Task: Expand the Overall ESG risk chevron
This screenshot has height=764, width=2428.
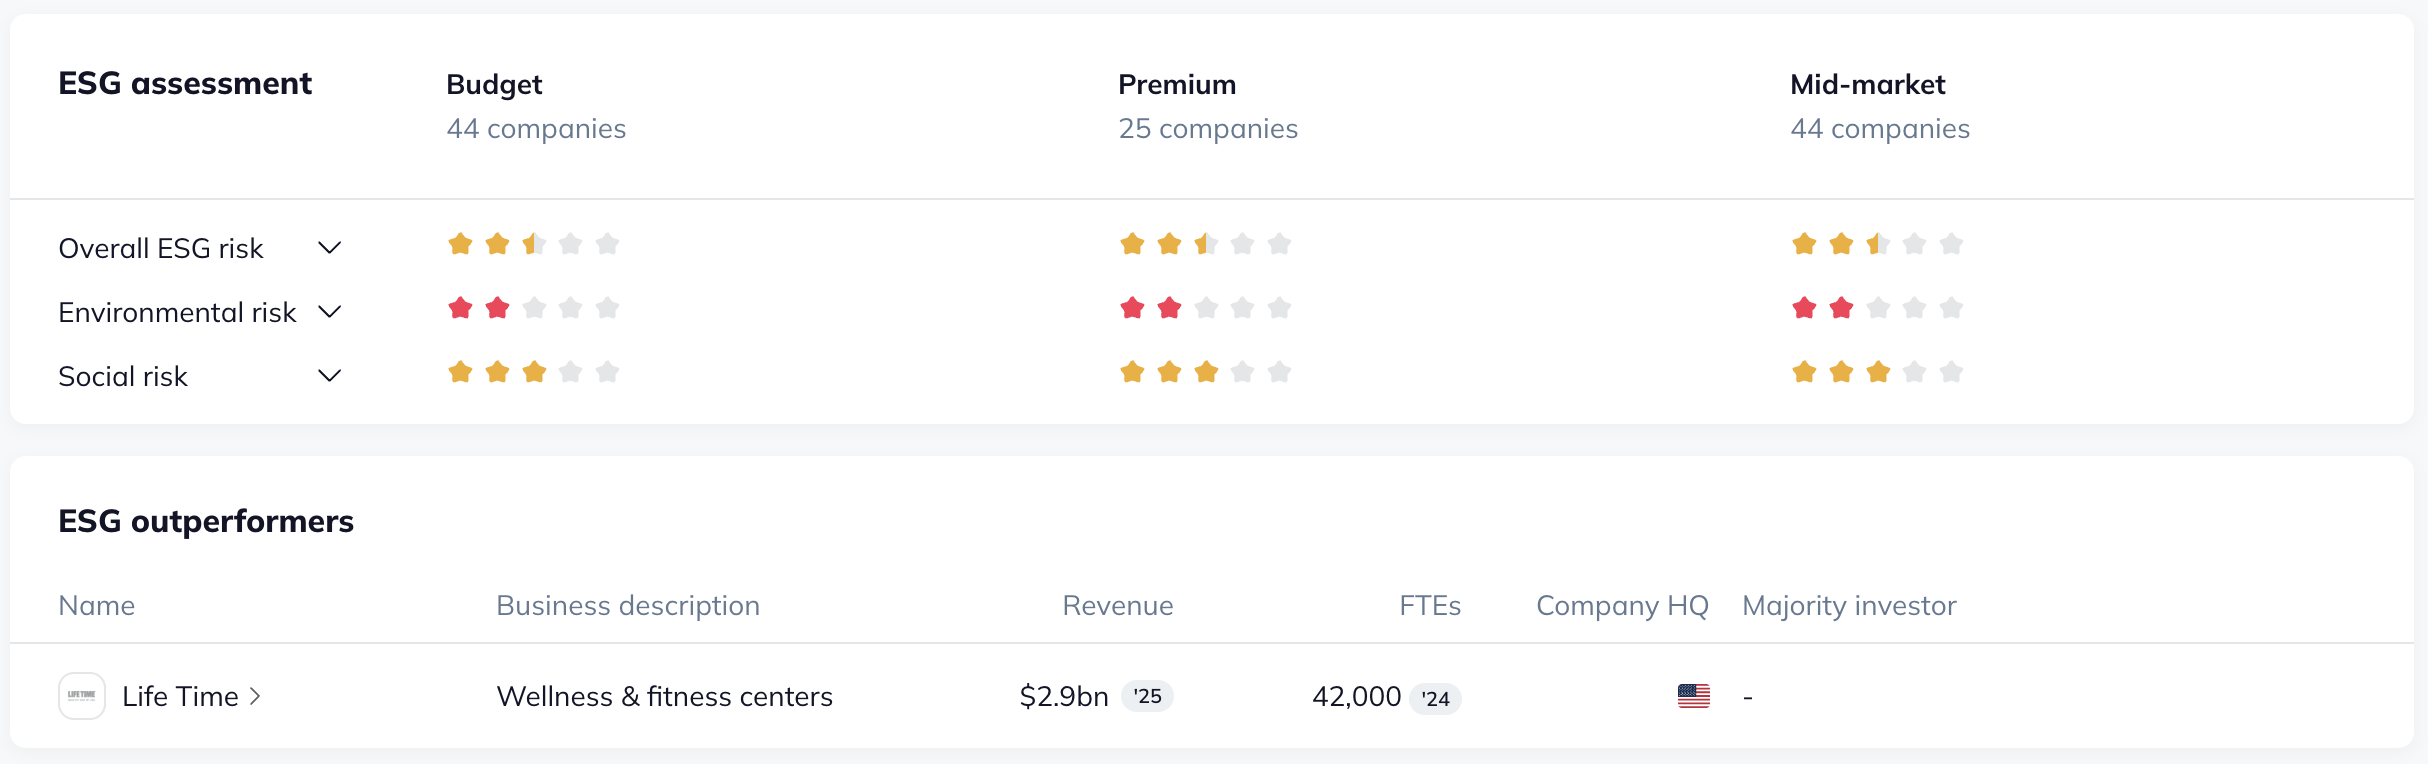Action: click(x=329, y=248)
